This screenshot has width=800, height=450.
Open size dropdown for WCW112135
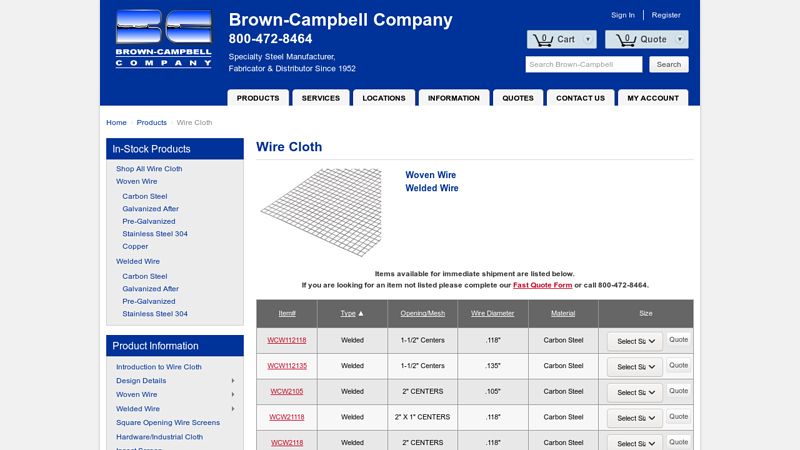635,367
